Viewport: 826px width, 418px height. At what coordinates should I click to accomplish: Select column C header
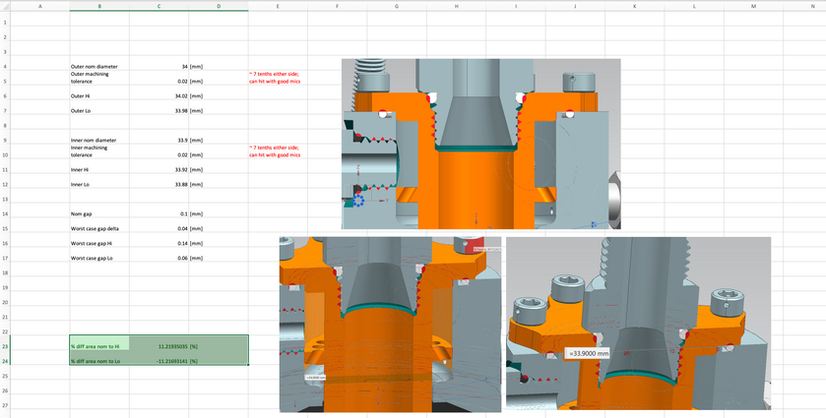(x=159, y=6)
